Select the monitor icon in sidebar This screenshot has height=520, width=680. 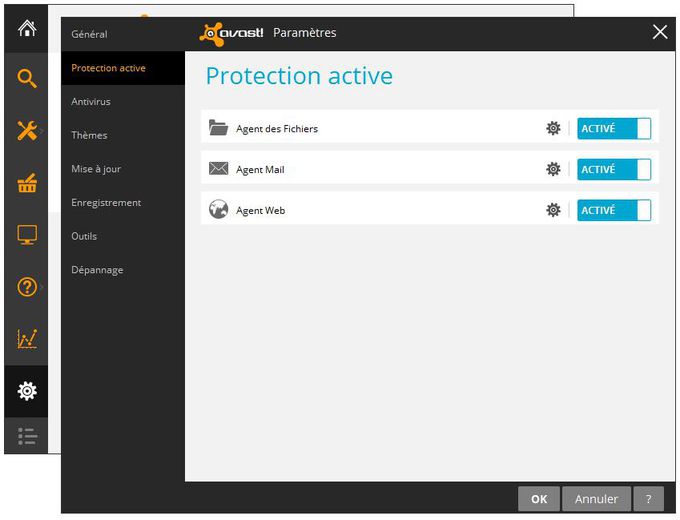27,235
